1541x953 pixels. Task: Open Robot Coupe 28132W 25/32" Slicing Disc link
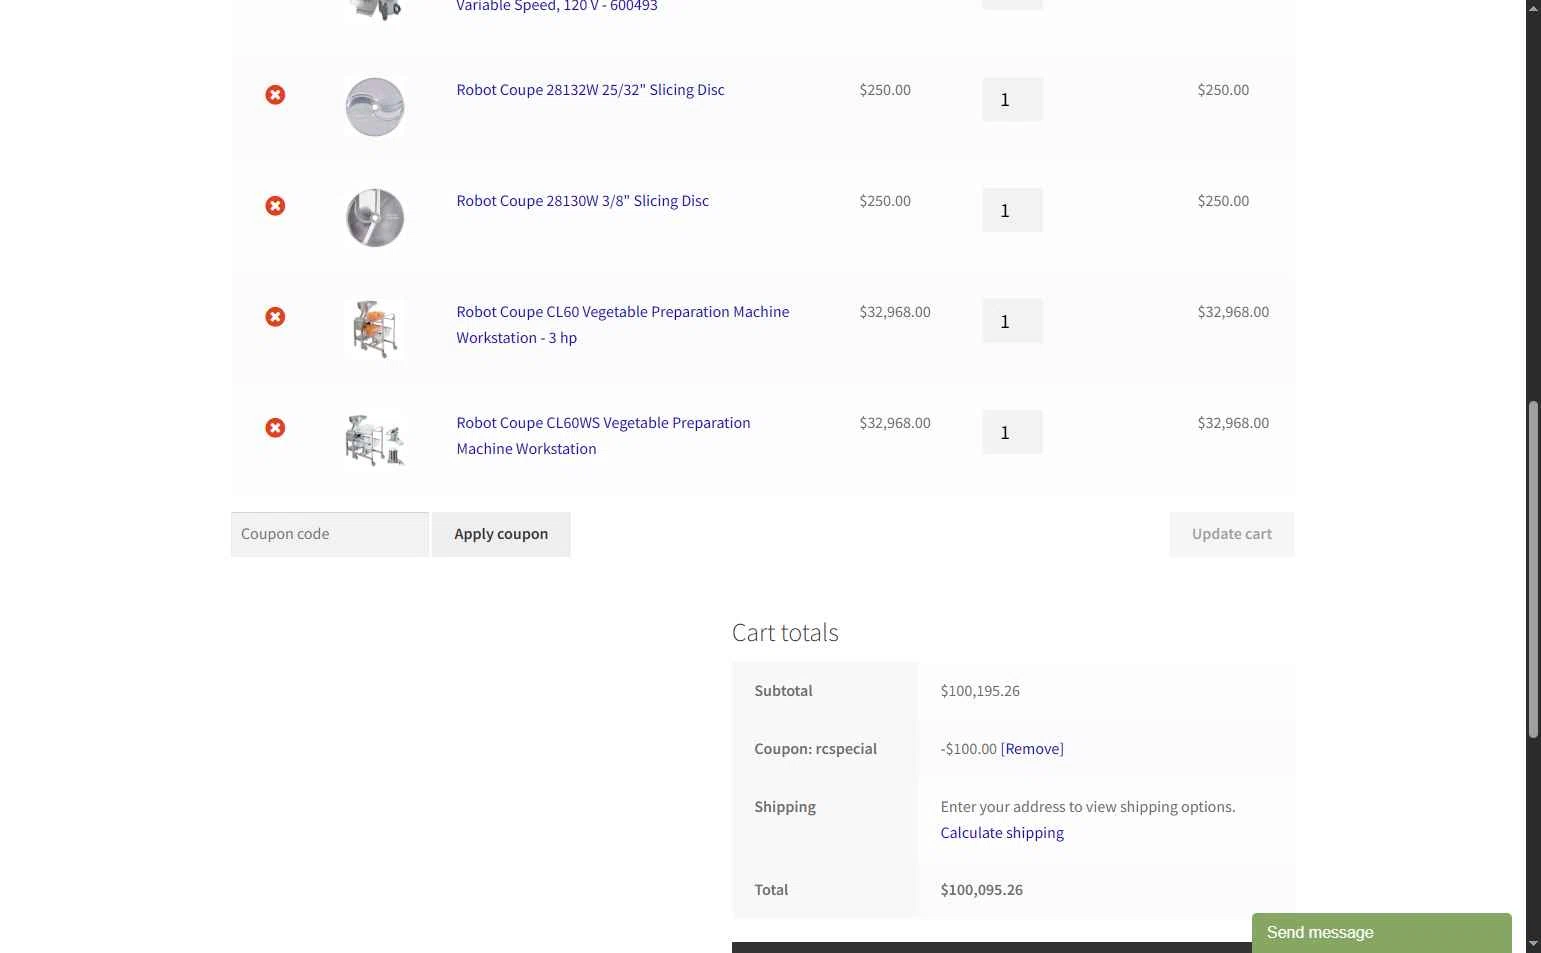(590, 90)
